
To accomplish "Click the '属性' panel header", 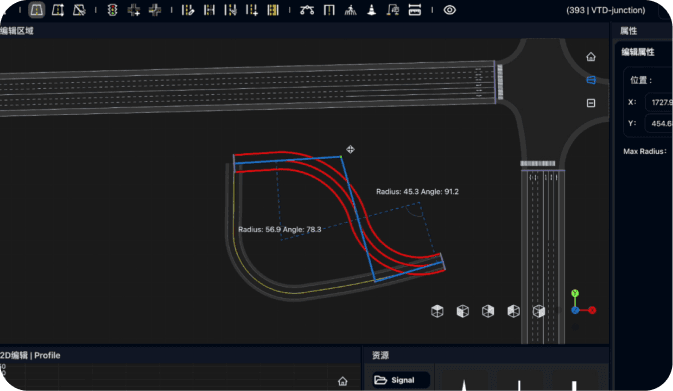I will pos(628,31).
